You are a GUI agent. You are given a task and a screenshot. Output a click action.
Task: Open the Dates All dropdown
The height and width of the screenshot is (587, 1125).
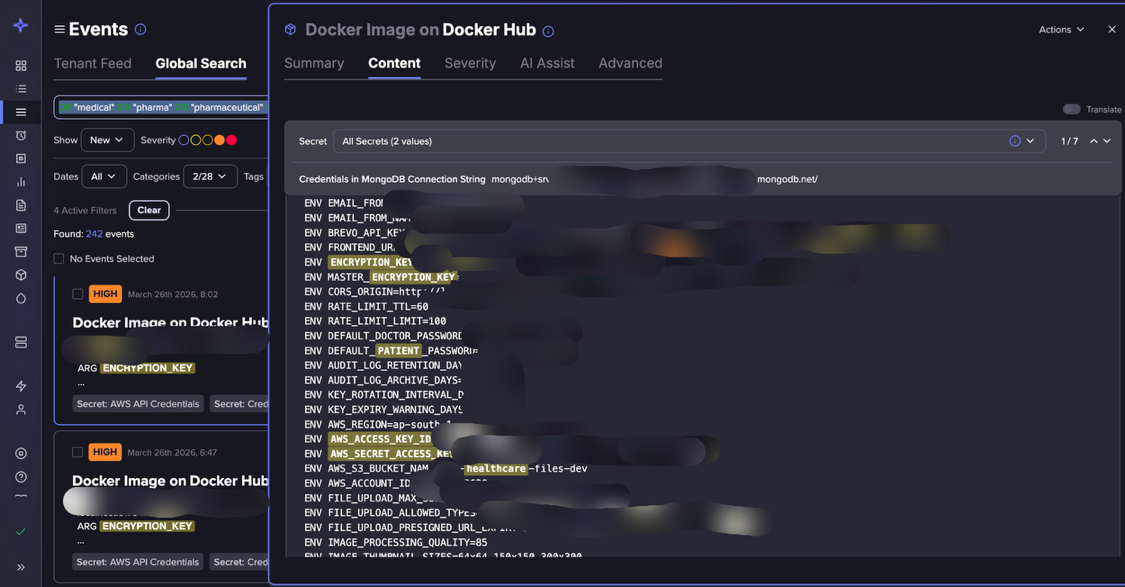[104, 177]
